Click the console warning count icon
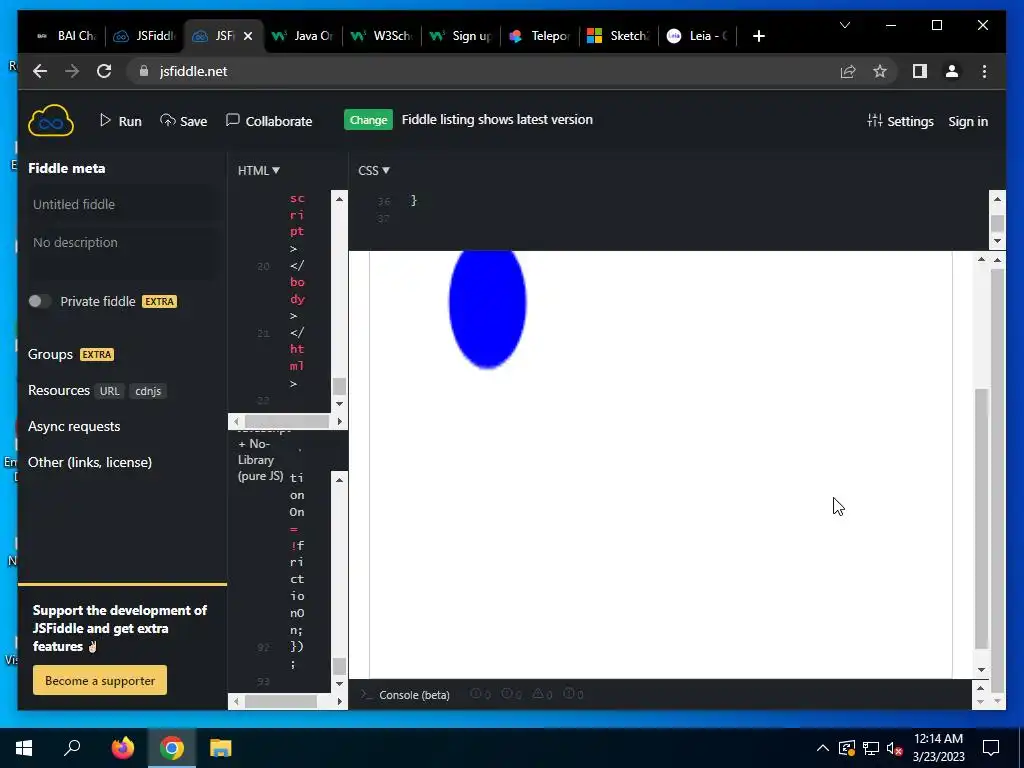1024x768 pixels. (542, 694)
